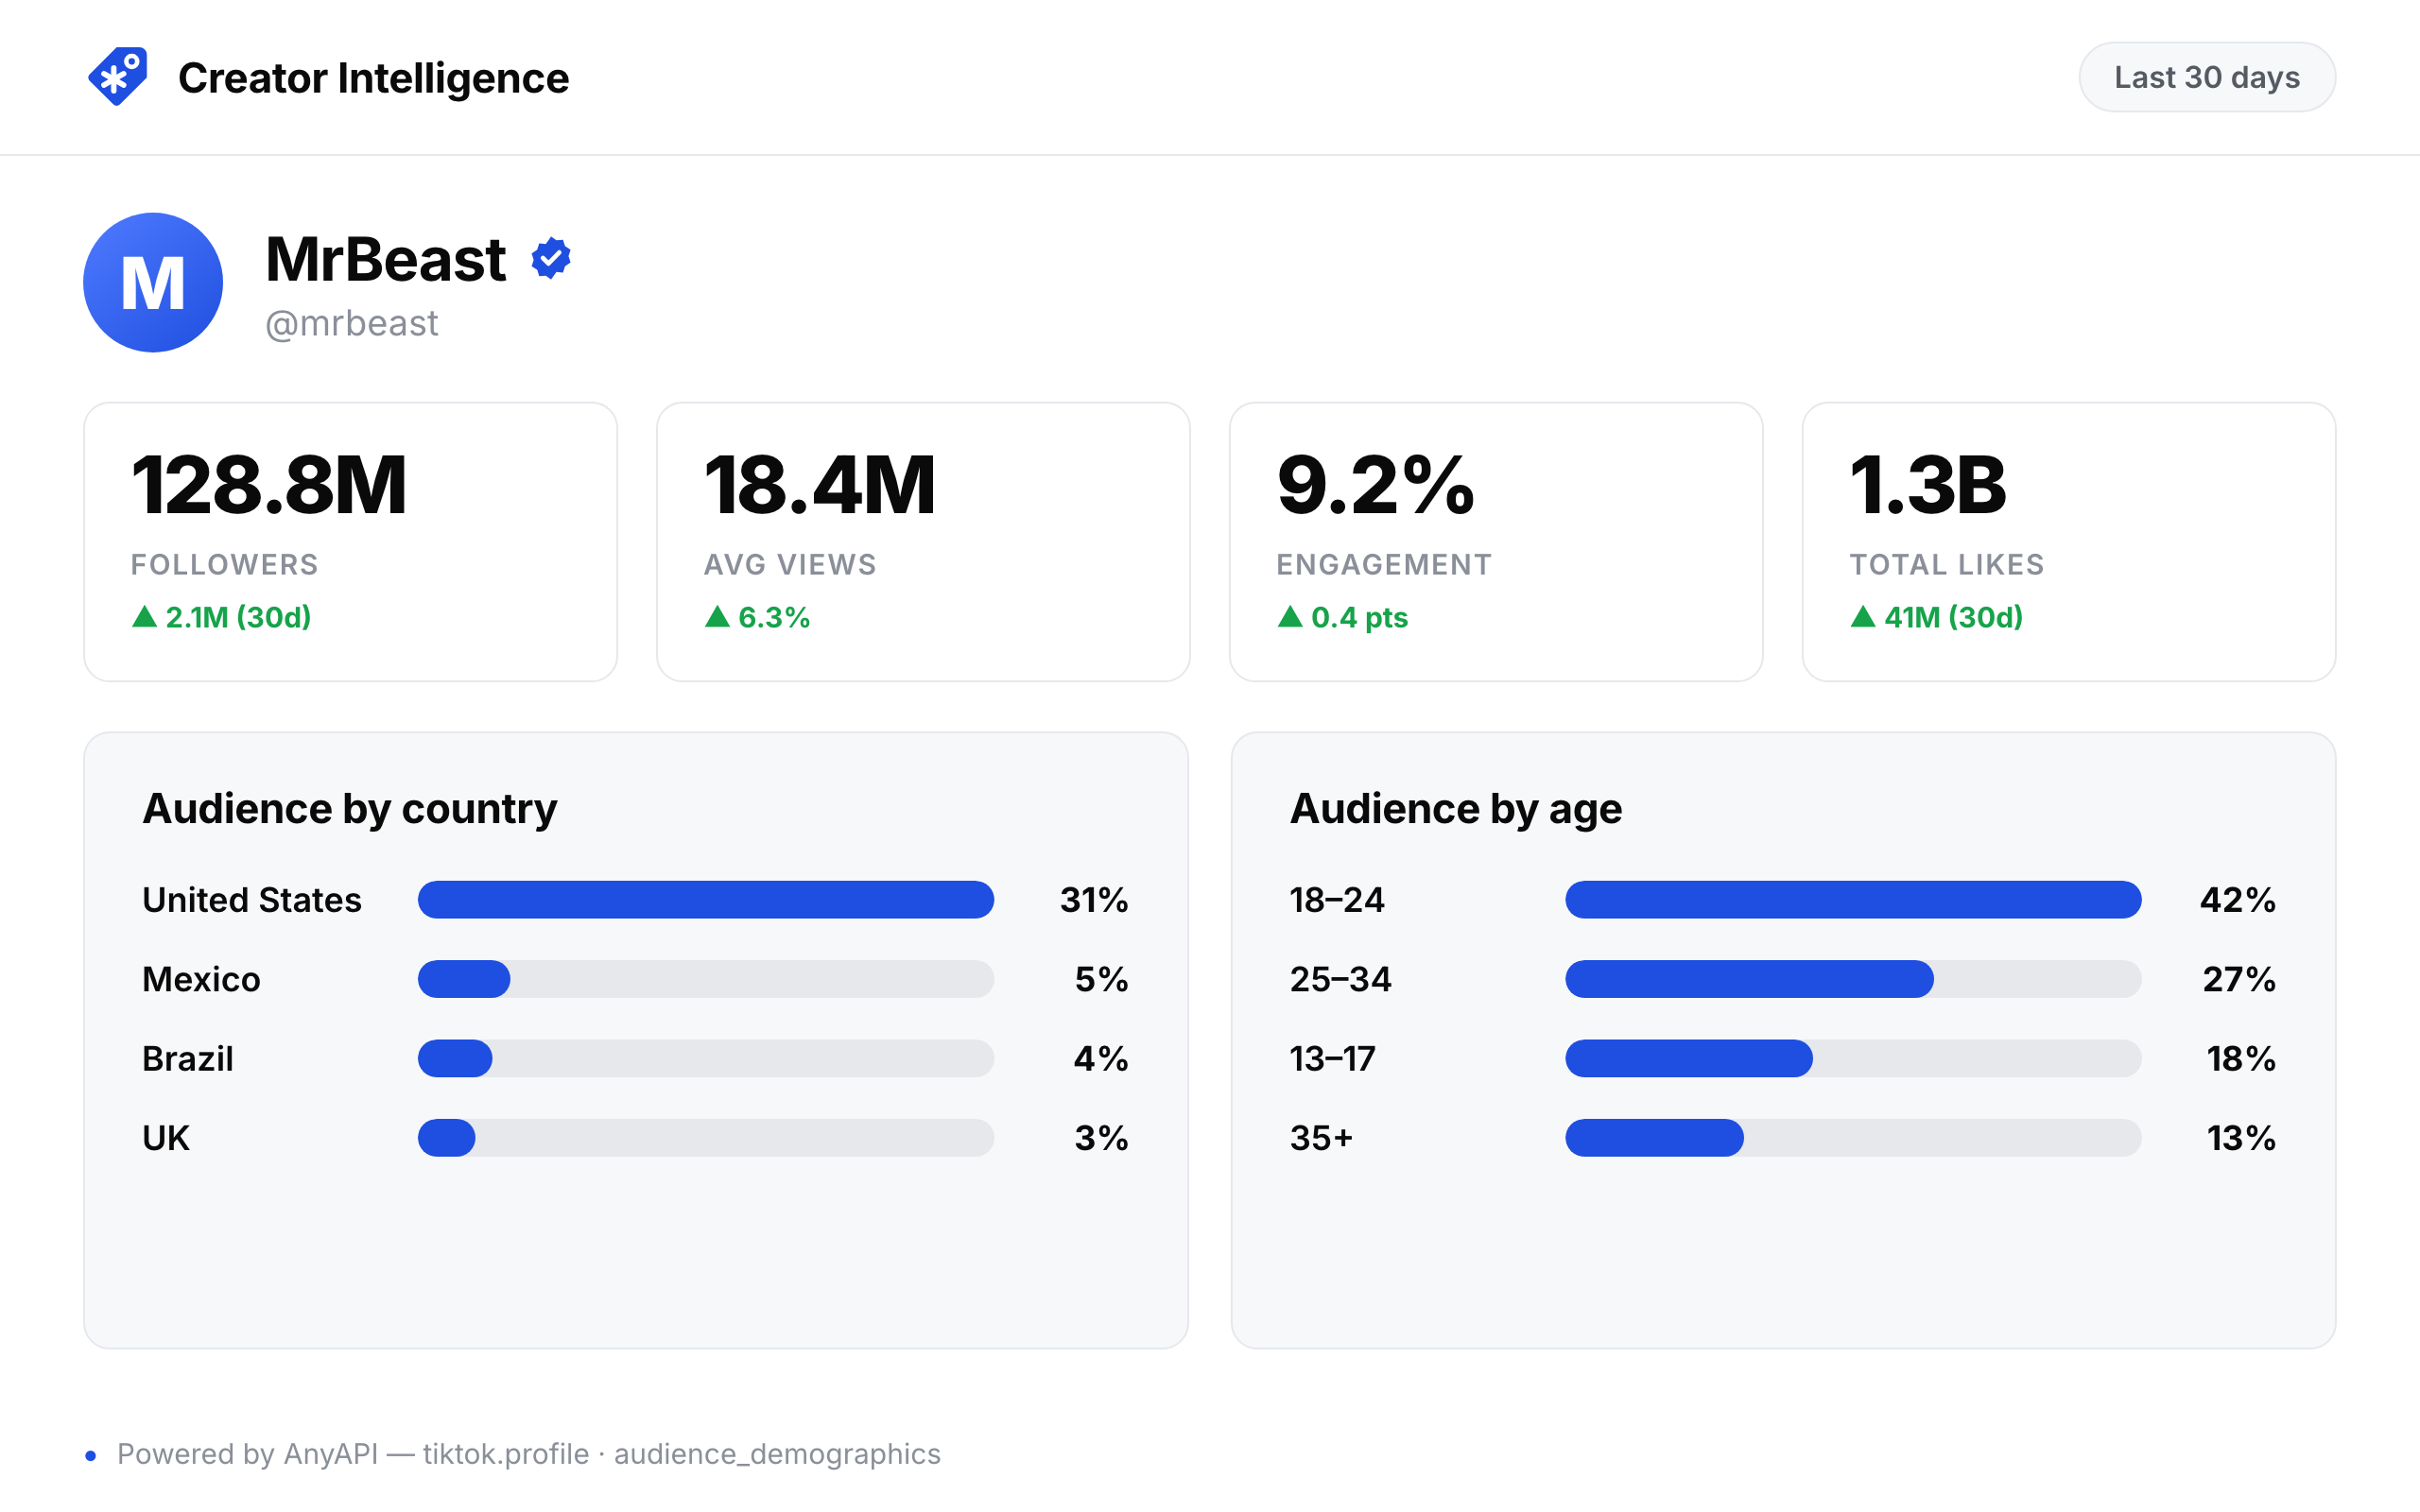Click the 18–24 age group bar
Screen dimensions: 2420x1512
(1853, 900)
